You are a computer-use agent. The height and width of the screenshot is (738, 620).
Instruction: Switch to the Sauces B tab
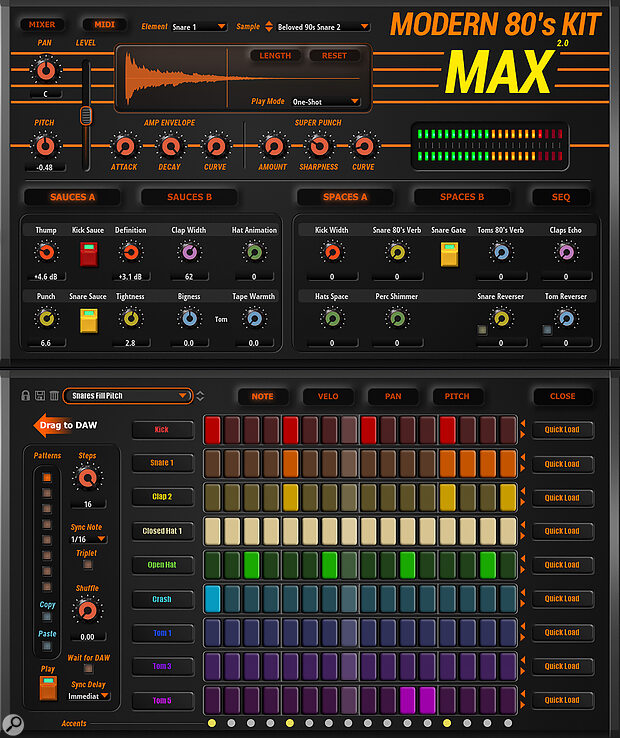189,197
